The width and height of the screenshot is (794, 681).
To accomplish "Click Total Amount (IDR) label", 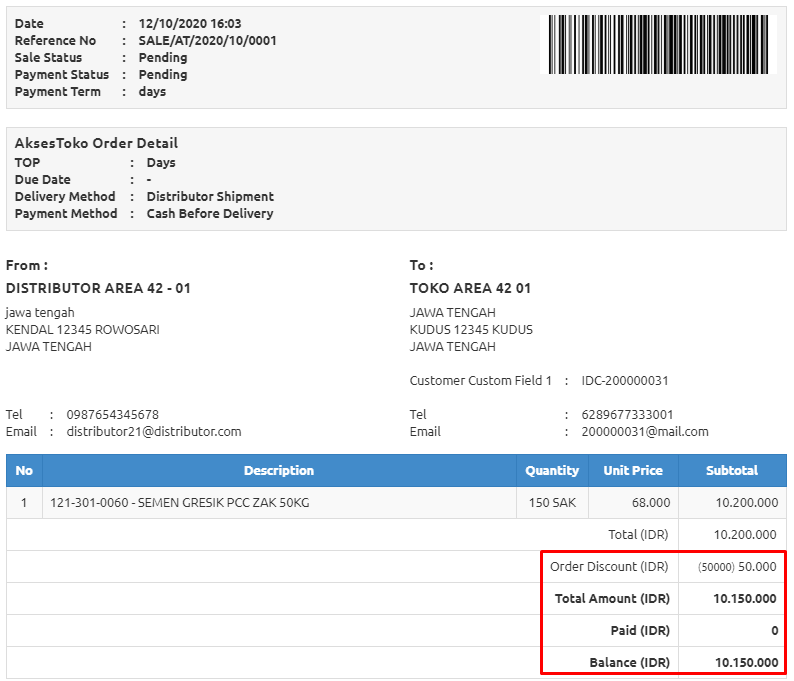I will [x=612, y=598].
